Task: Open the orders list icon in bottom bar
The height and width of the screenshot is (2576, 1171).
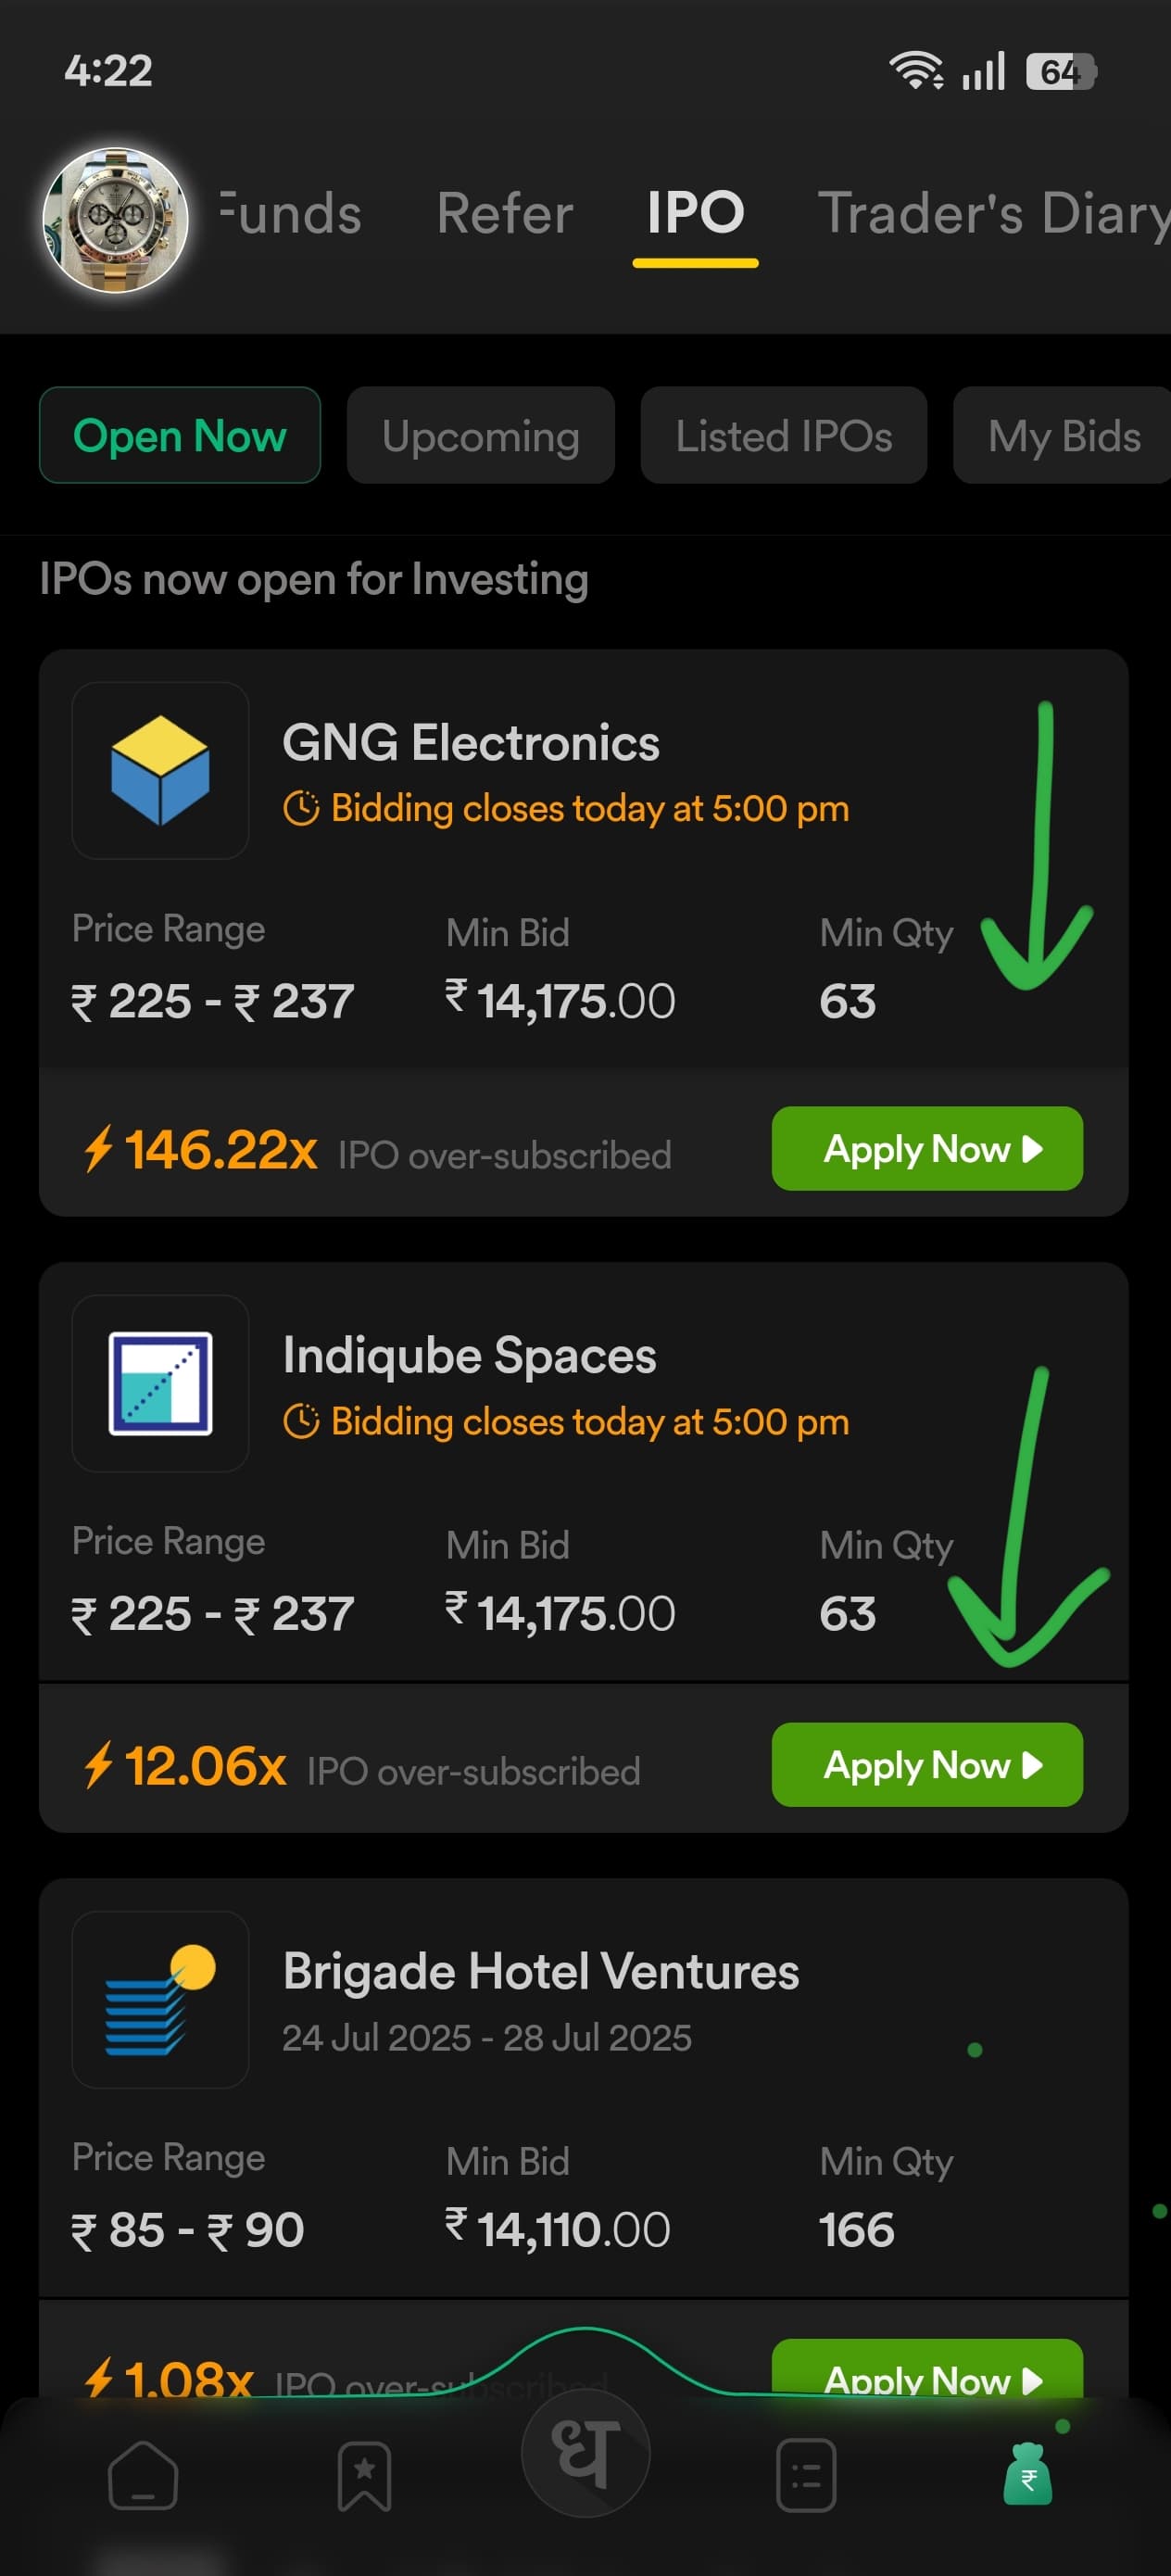Action: click(806, 2476)
